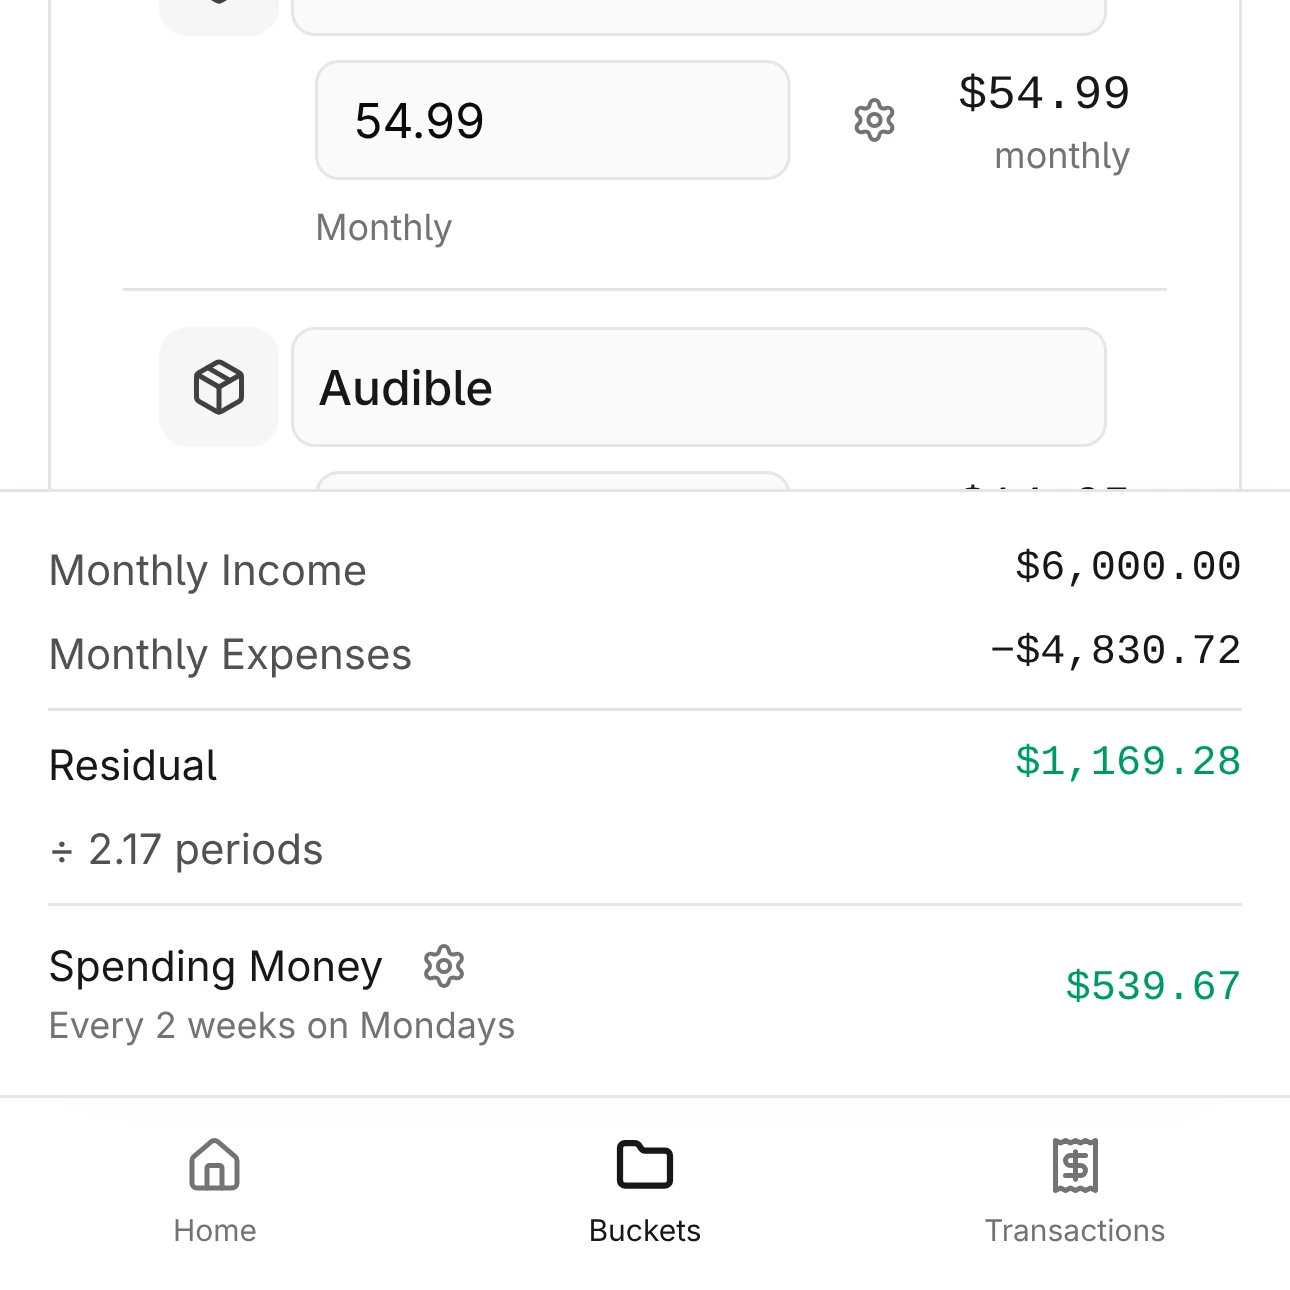This screenshot has height=1290, width=1290.
Task: Click the 54.99 amount input
Action: 551,120
